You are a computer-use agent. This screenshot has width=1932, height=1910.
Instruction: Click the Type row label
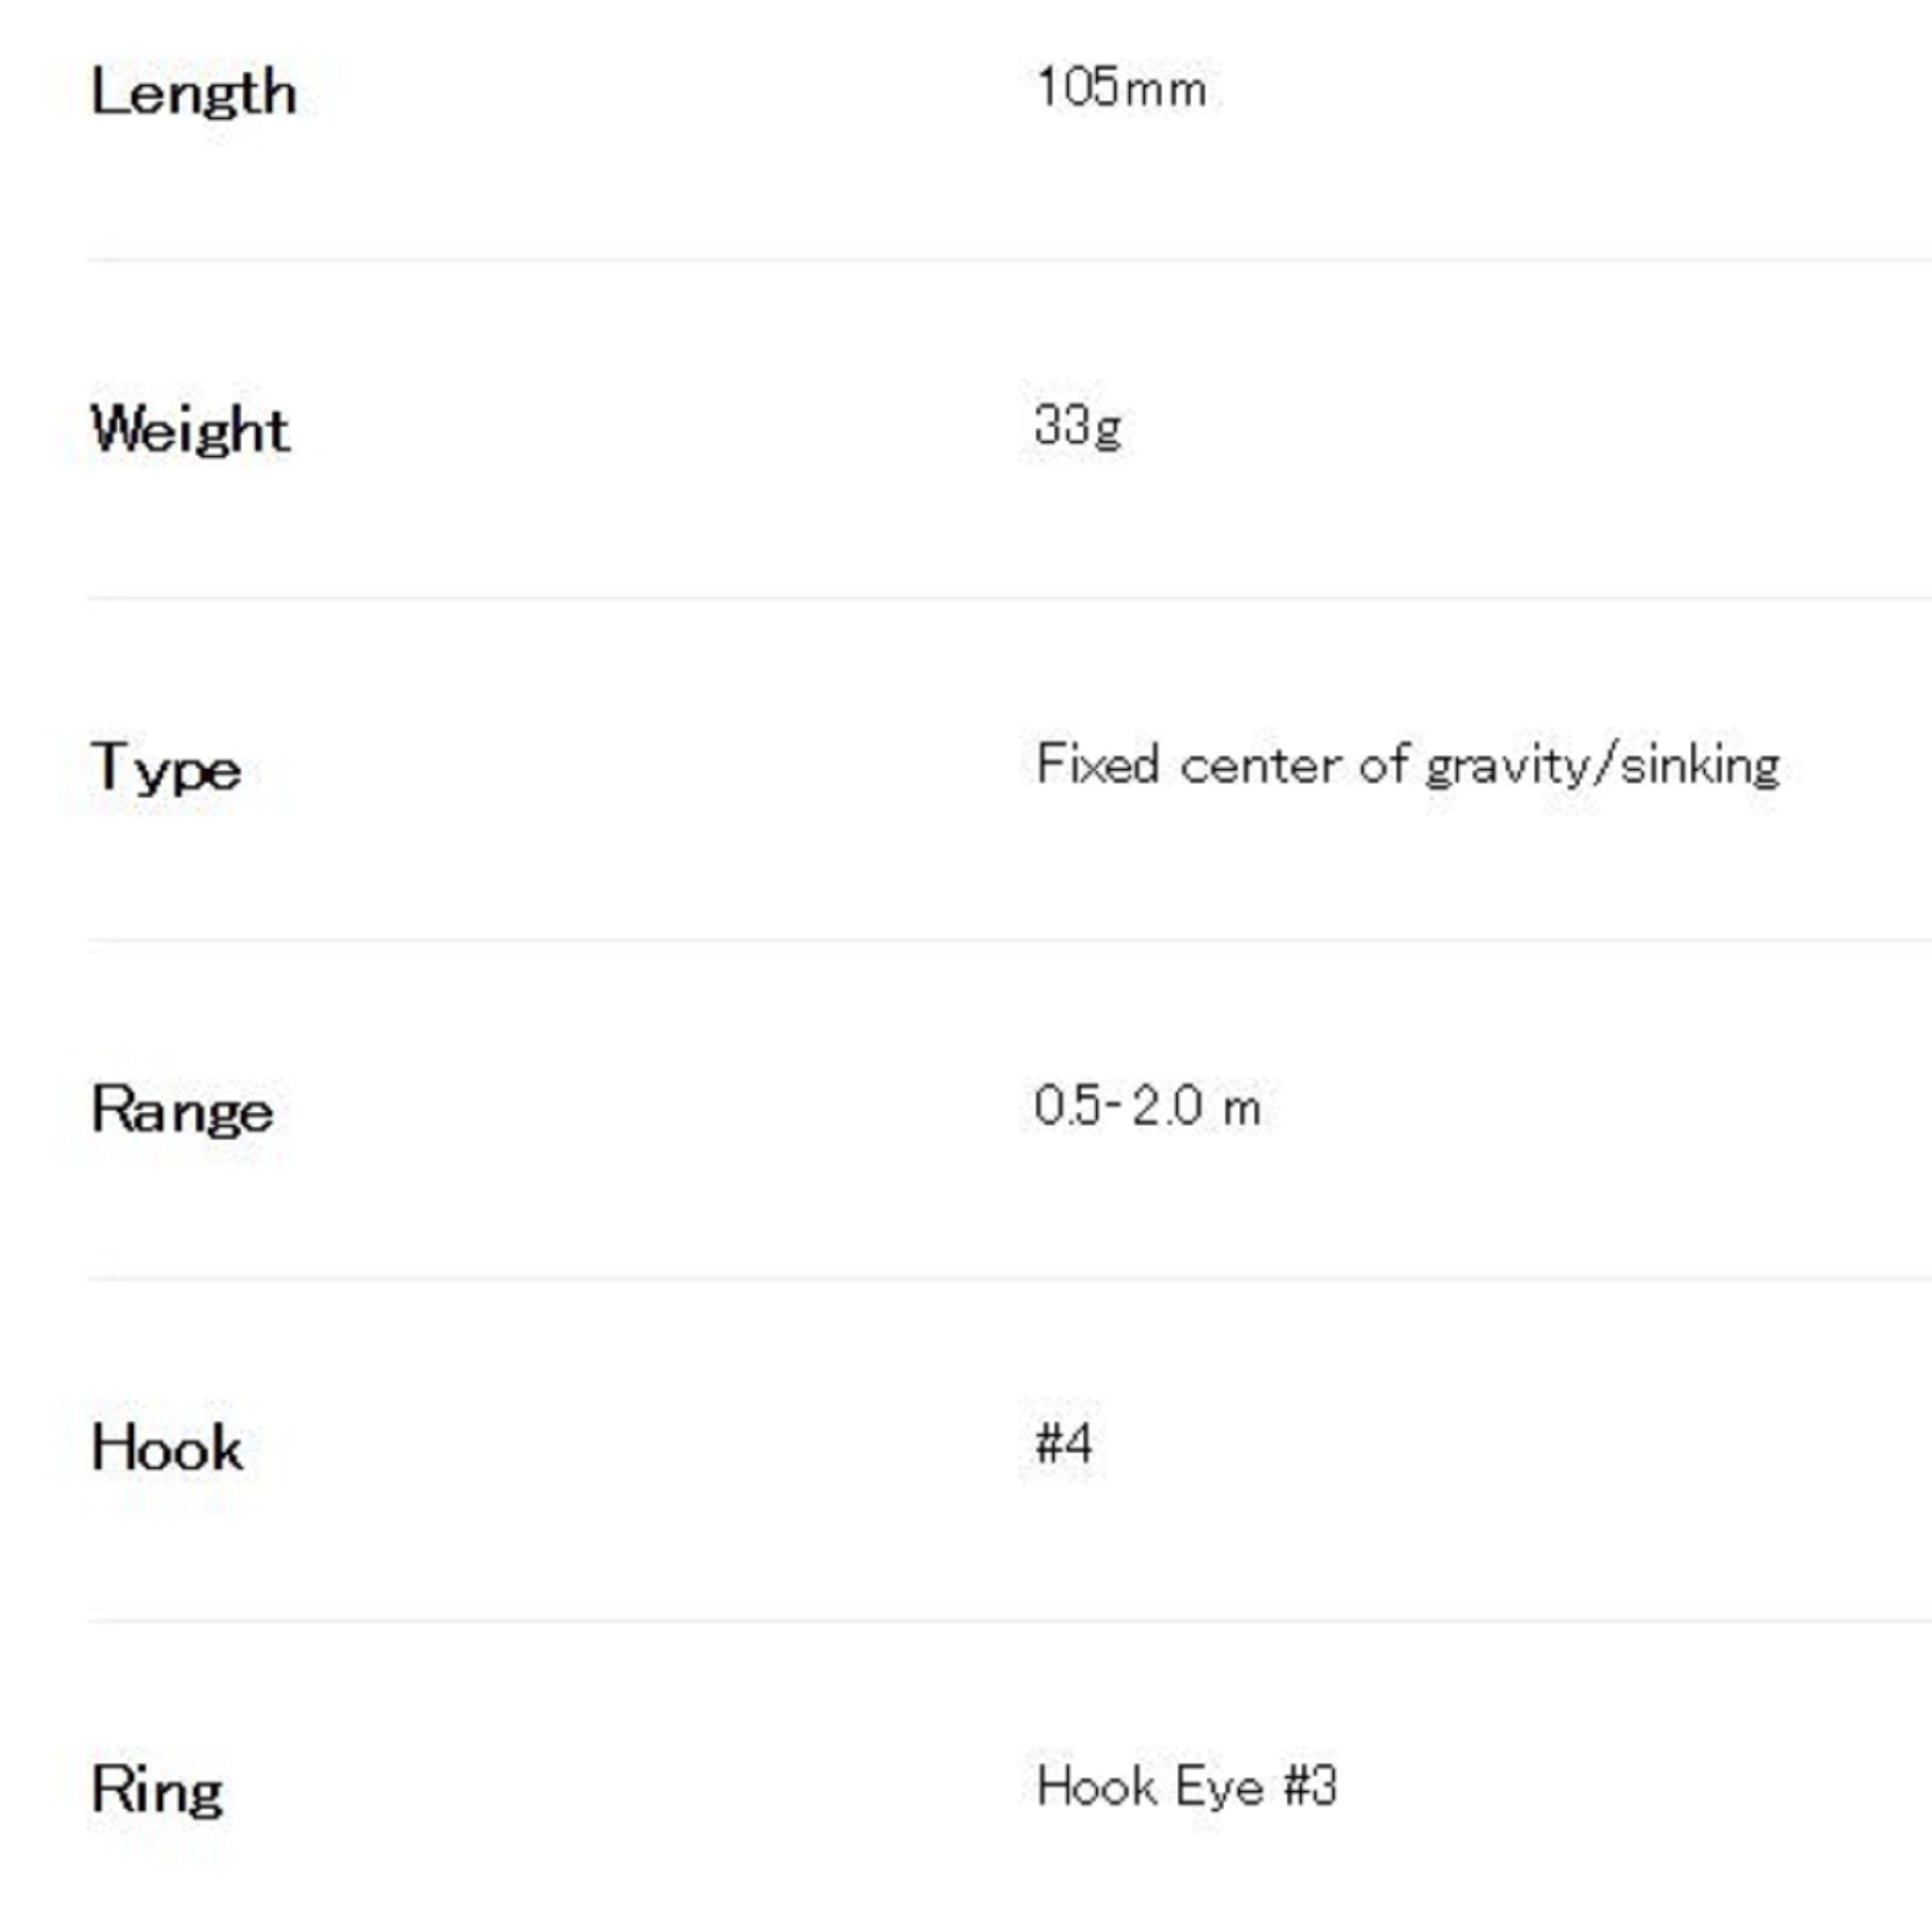point(166,768)
